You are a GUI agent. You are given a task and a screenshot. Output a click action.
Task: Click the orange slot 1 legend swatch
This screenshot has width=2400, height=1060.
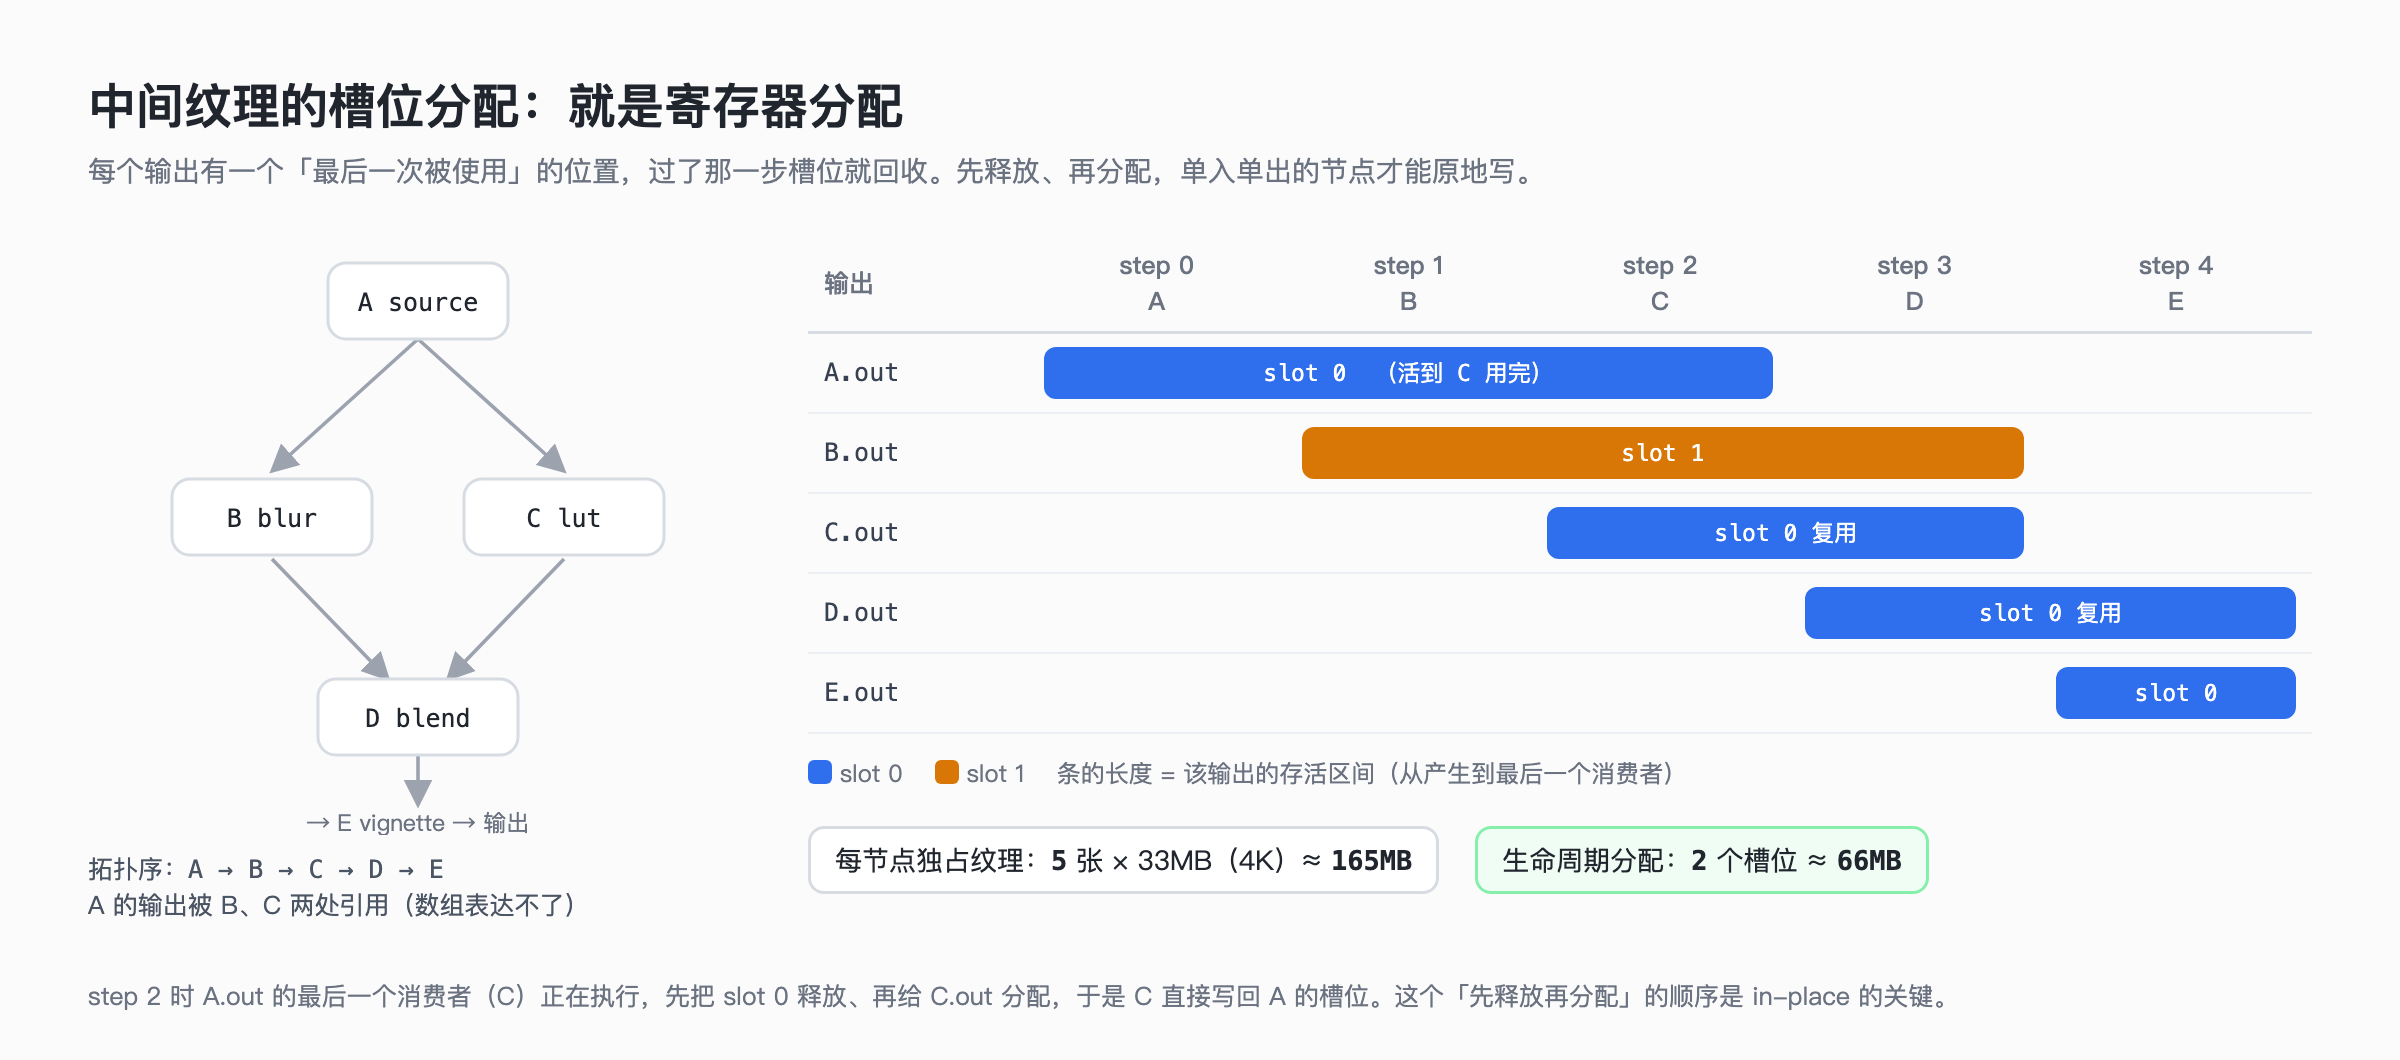[x=946, y=772]
